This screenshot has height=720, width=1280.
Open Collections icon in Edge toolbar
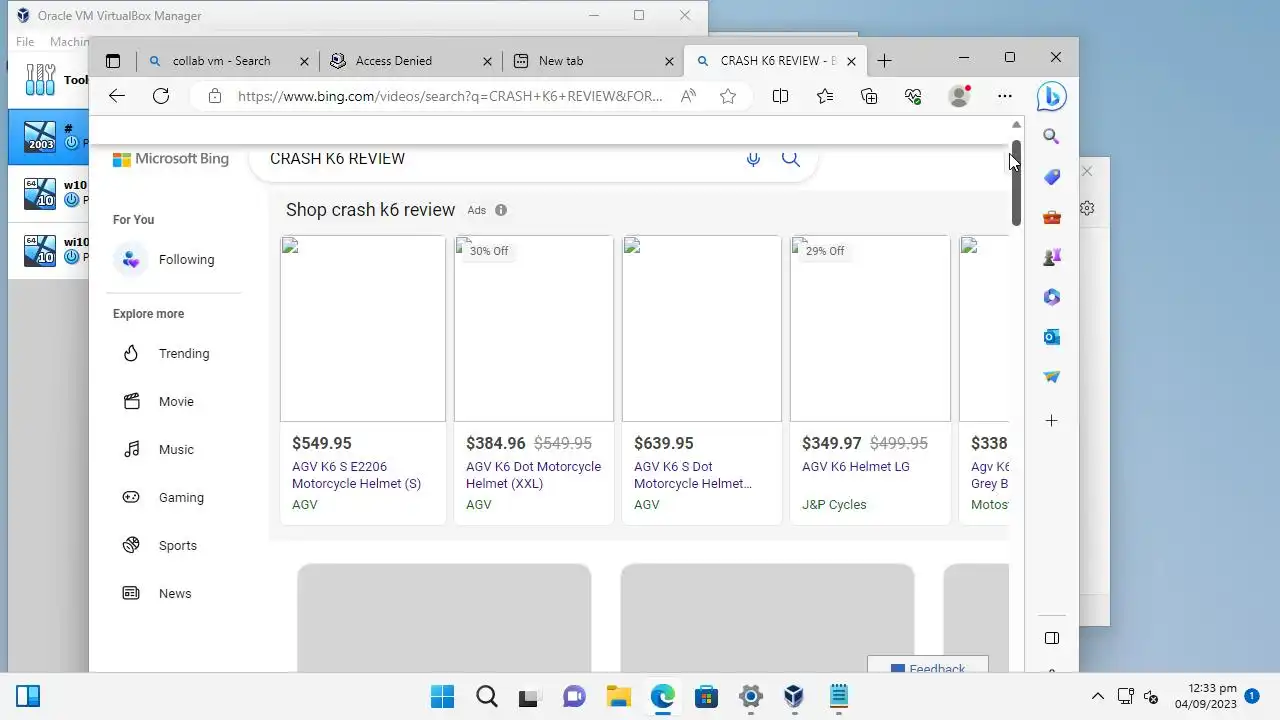click(x=869, y=96)
